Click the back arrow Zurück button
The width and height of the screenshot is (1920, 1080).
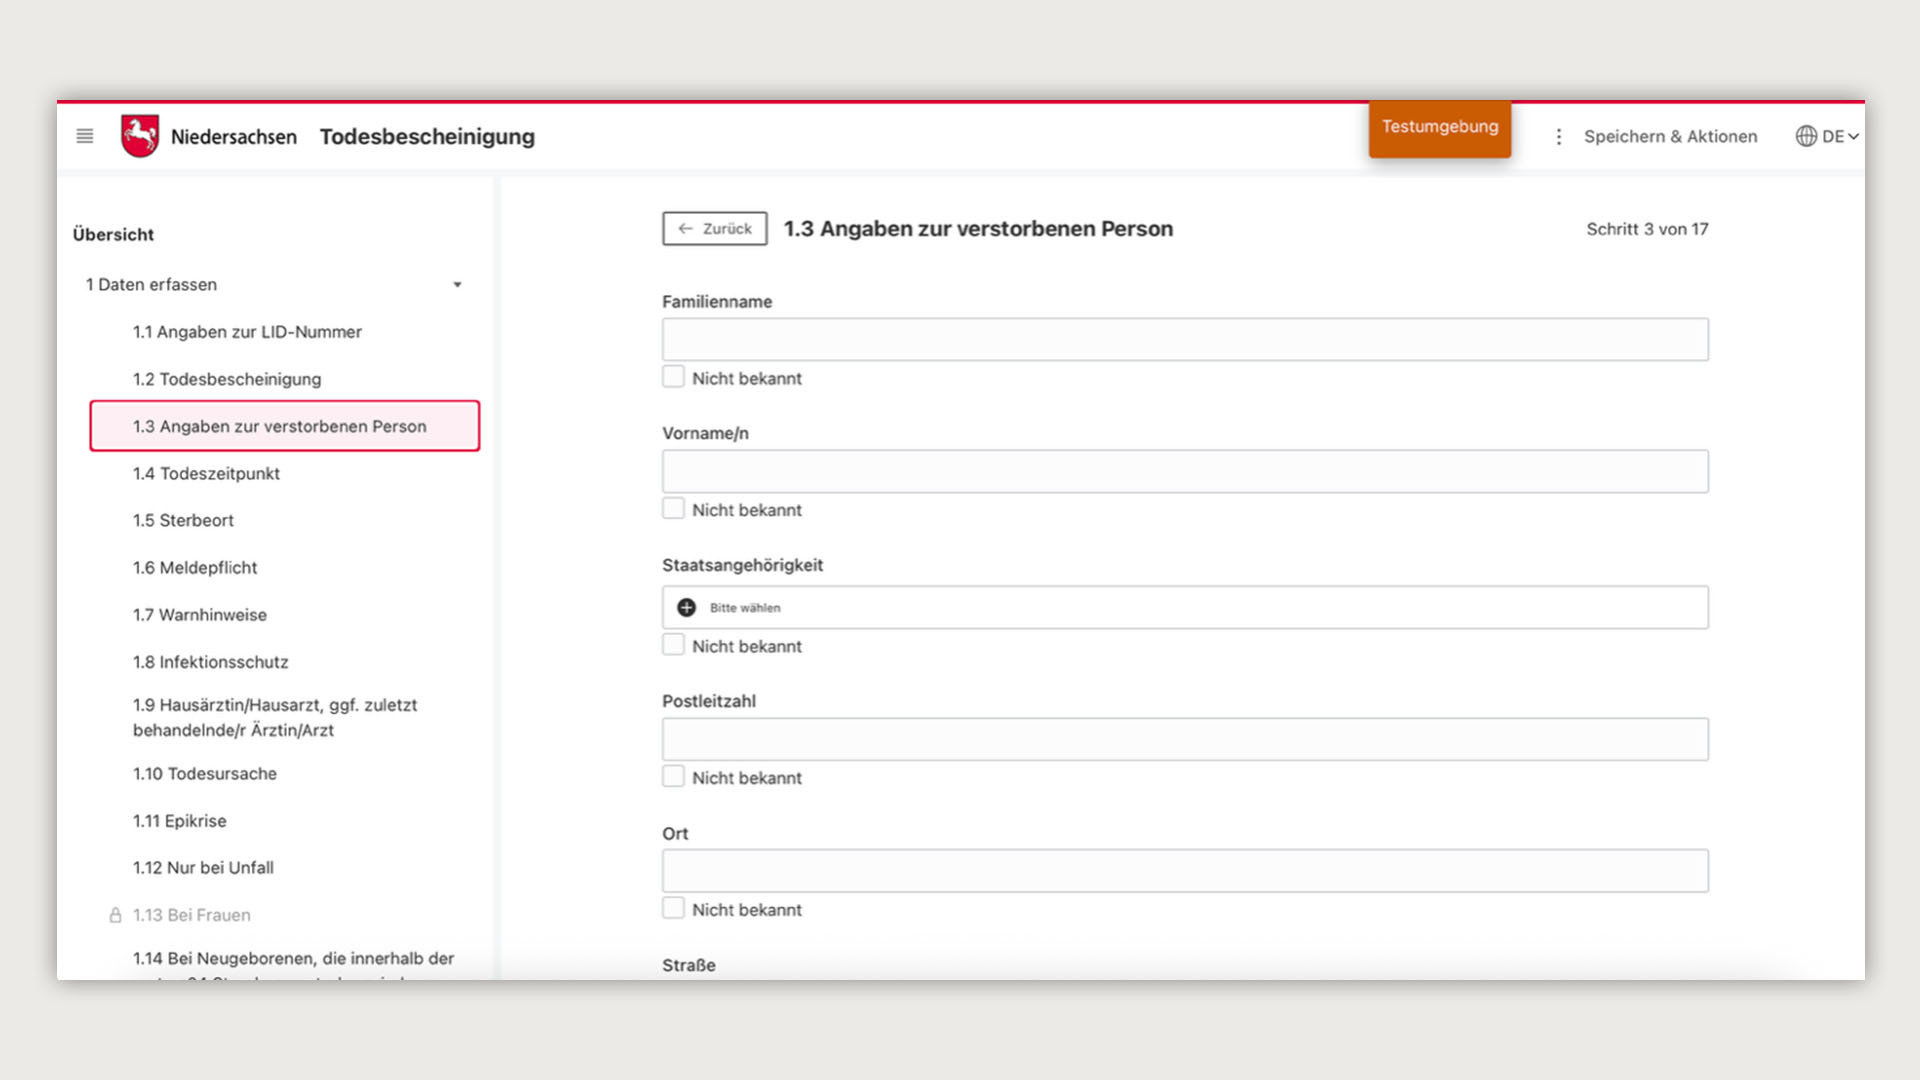click(714, 229)
